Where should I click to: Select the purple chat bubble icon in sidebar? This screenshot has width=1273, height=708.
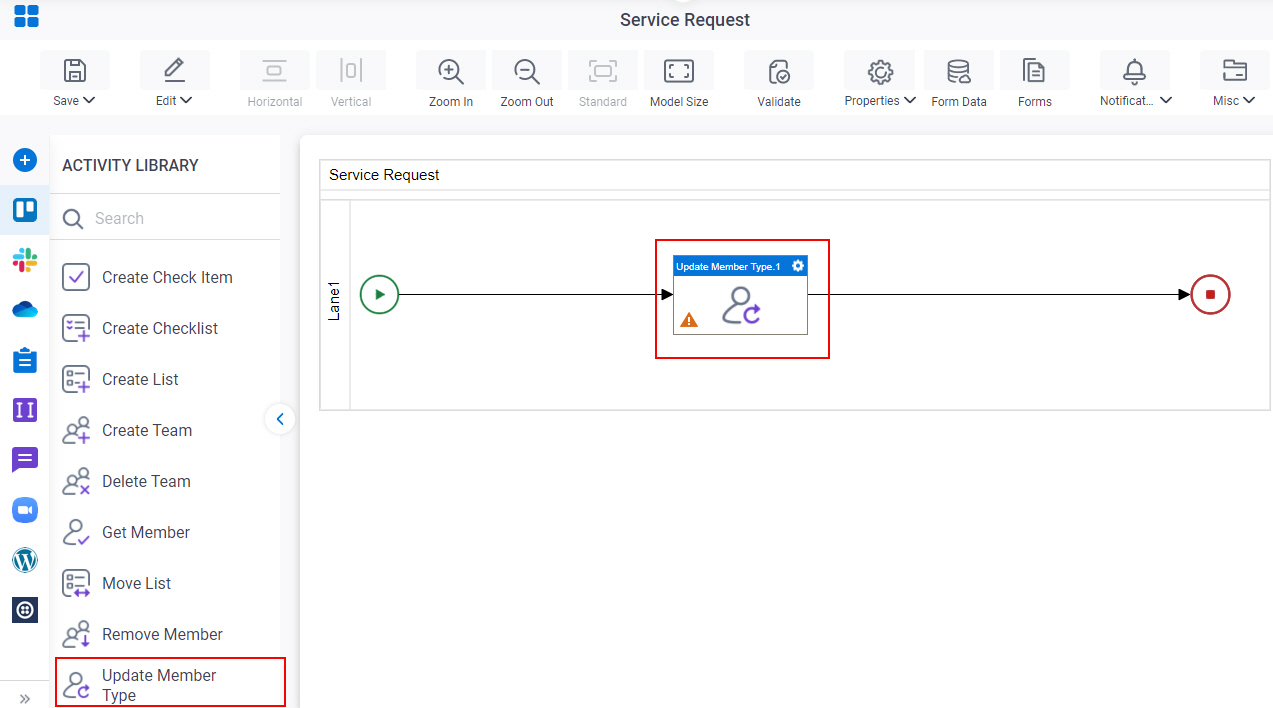point(25,460)
